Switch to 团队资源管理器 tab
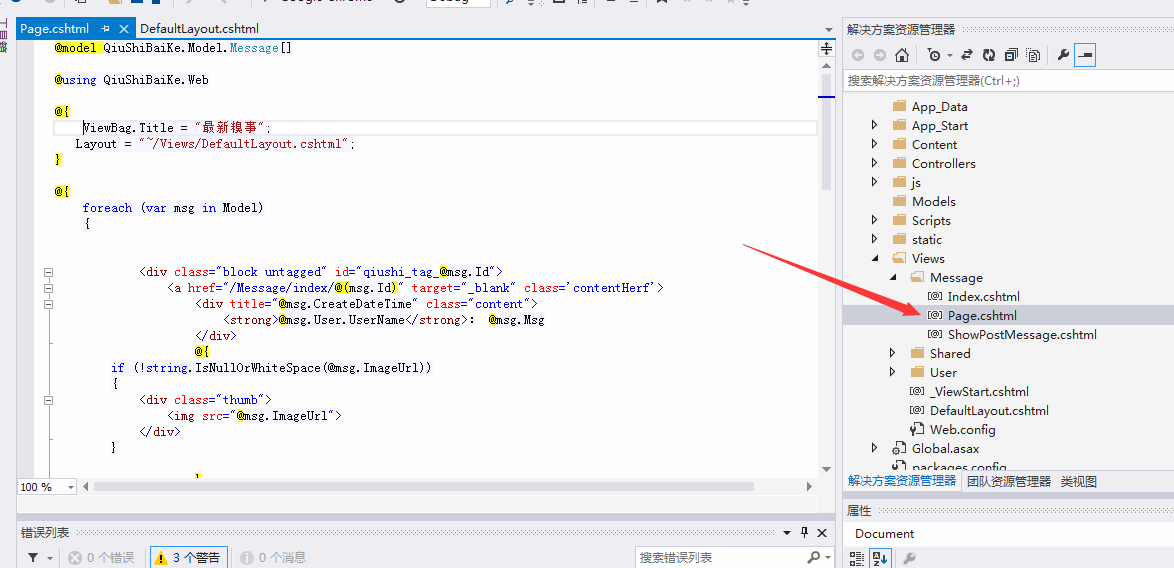The image size is (1174, 568). click(x=1009, y=482)
